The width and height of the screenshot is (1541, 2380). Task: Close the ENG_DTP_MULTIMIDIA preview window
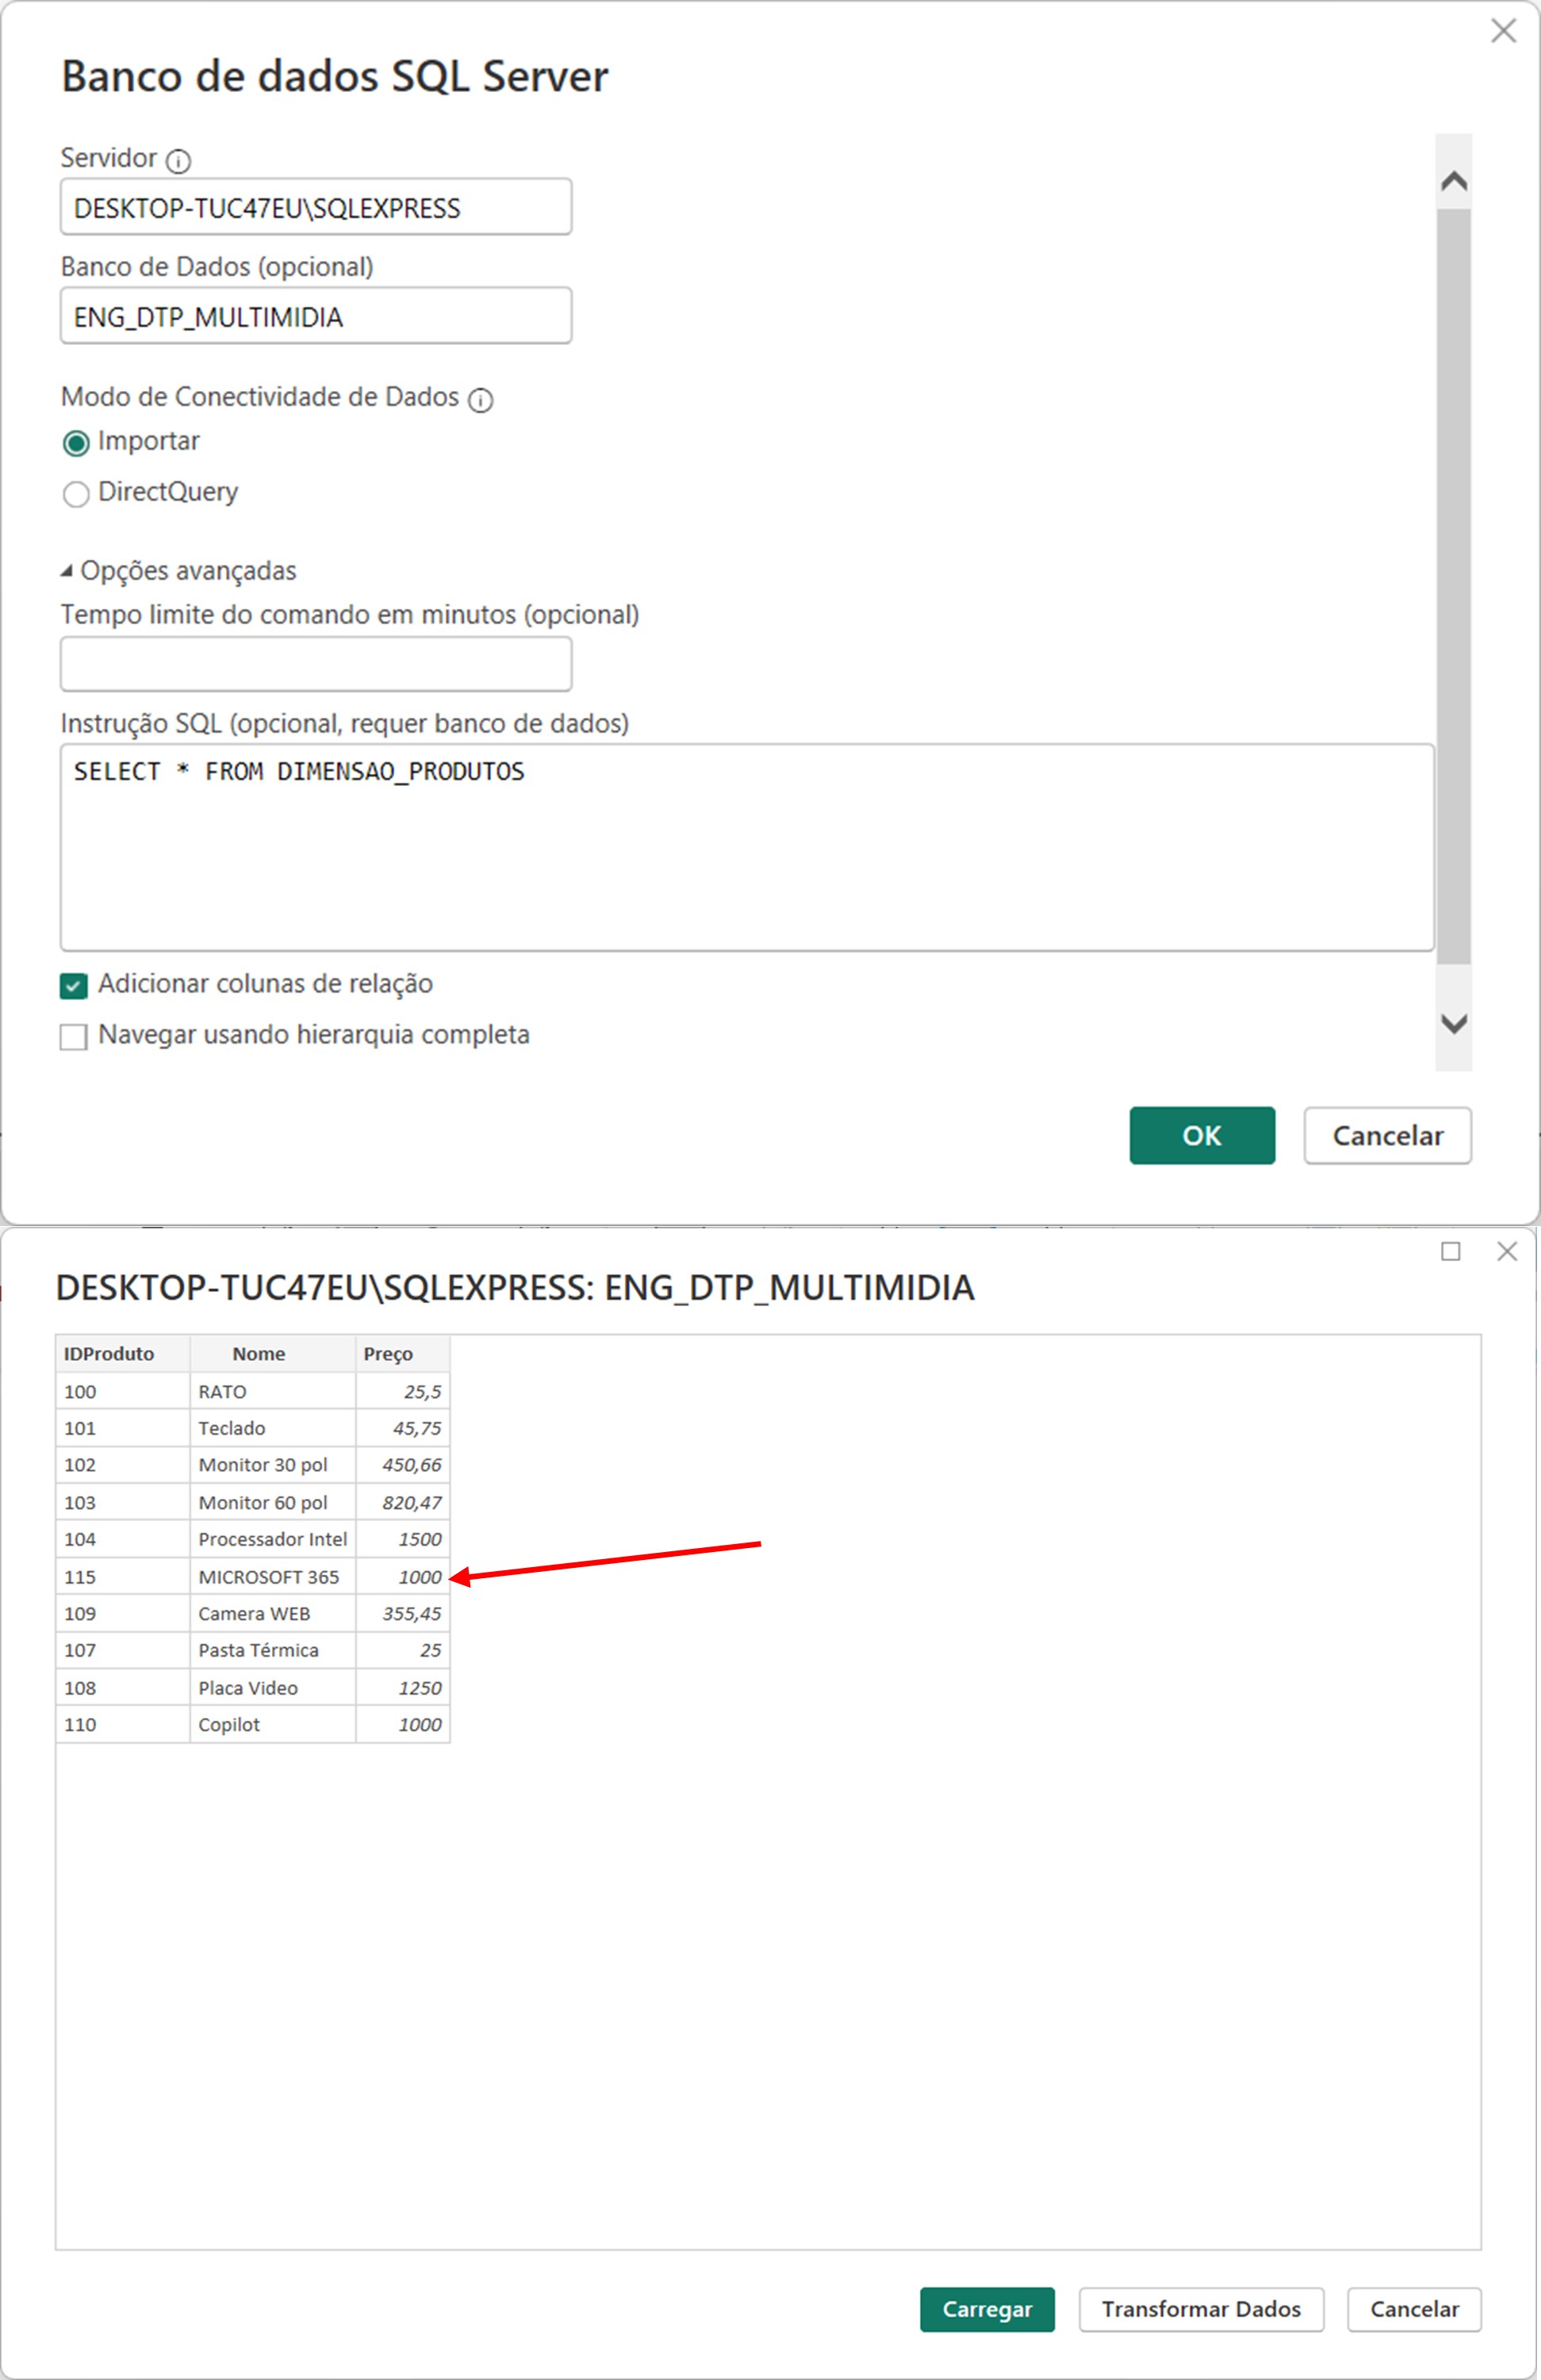pyautogui.click(x=1507, y=1252)
